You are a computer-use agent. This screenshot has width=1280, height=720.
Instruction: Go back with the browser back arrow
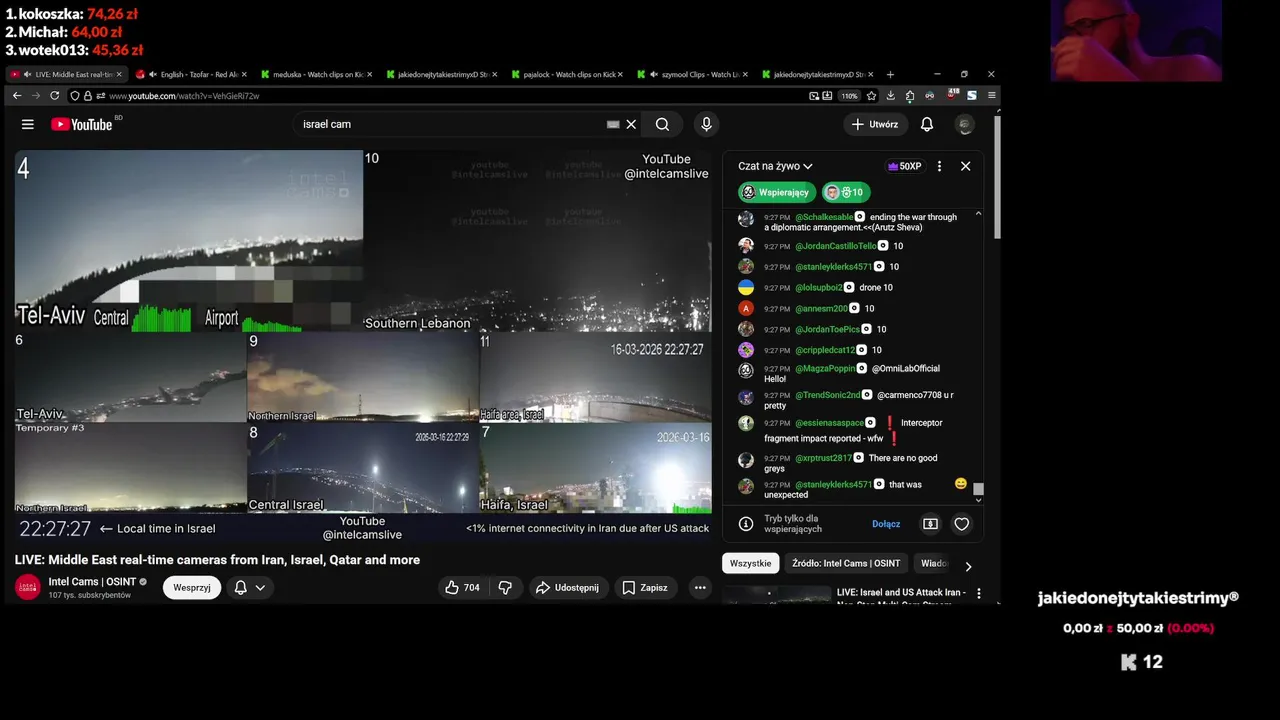pos(17,96)
